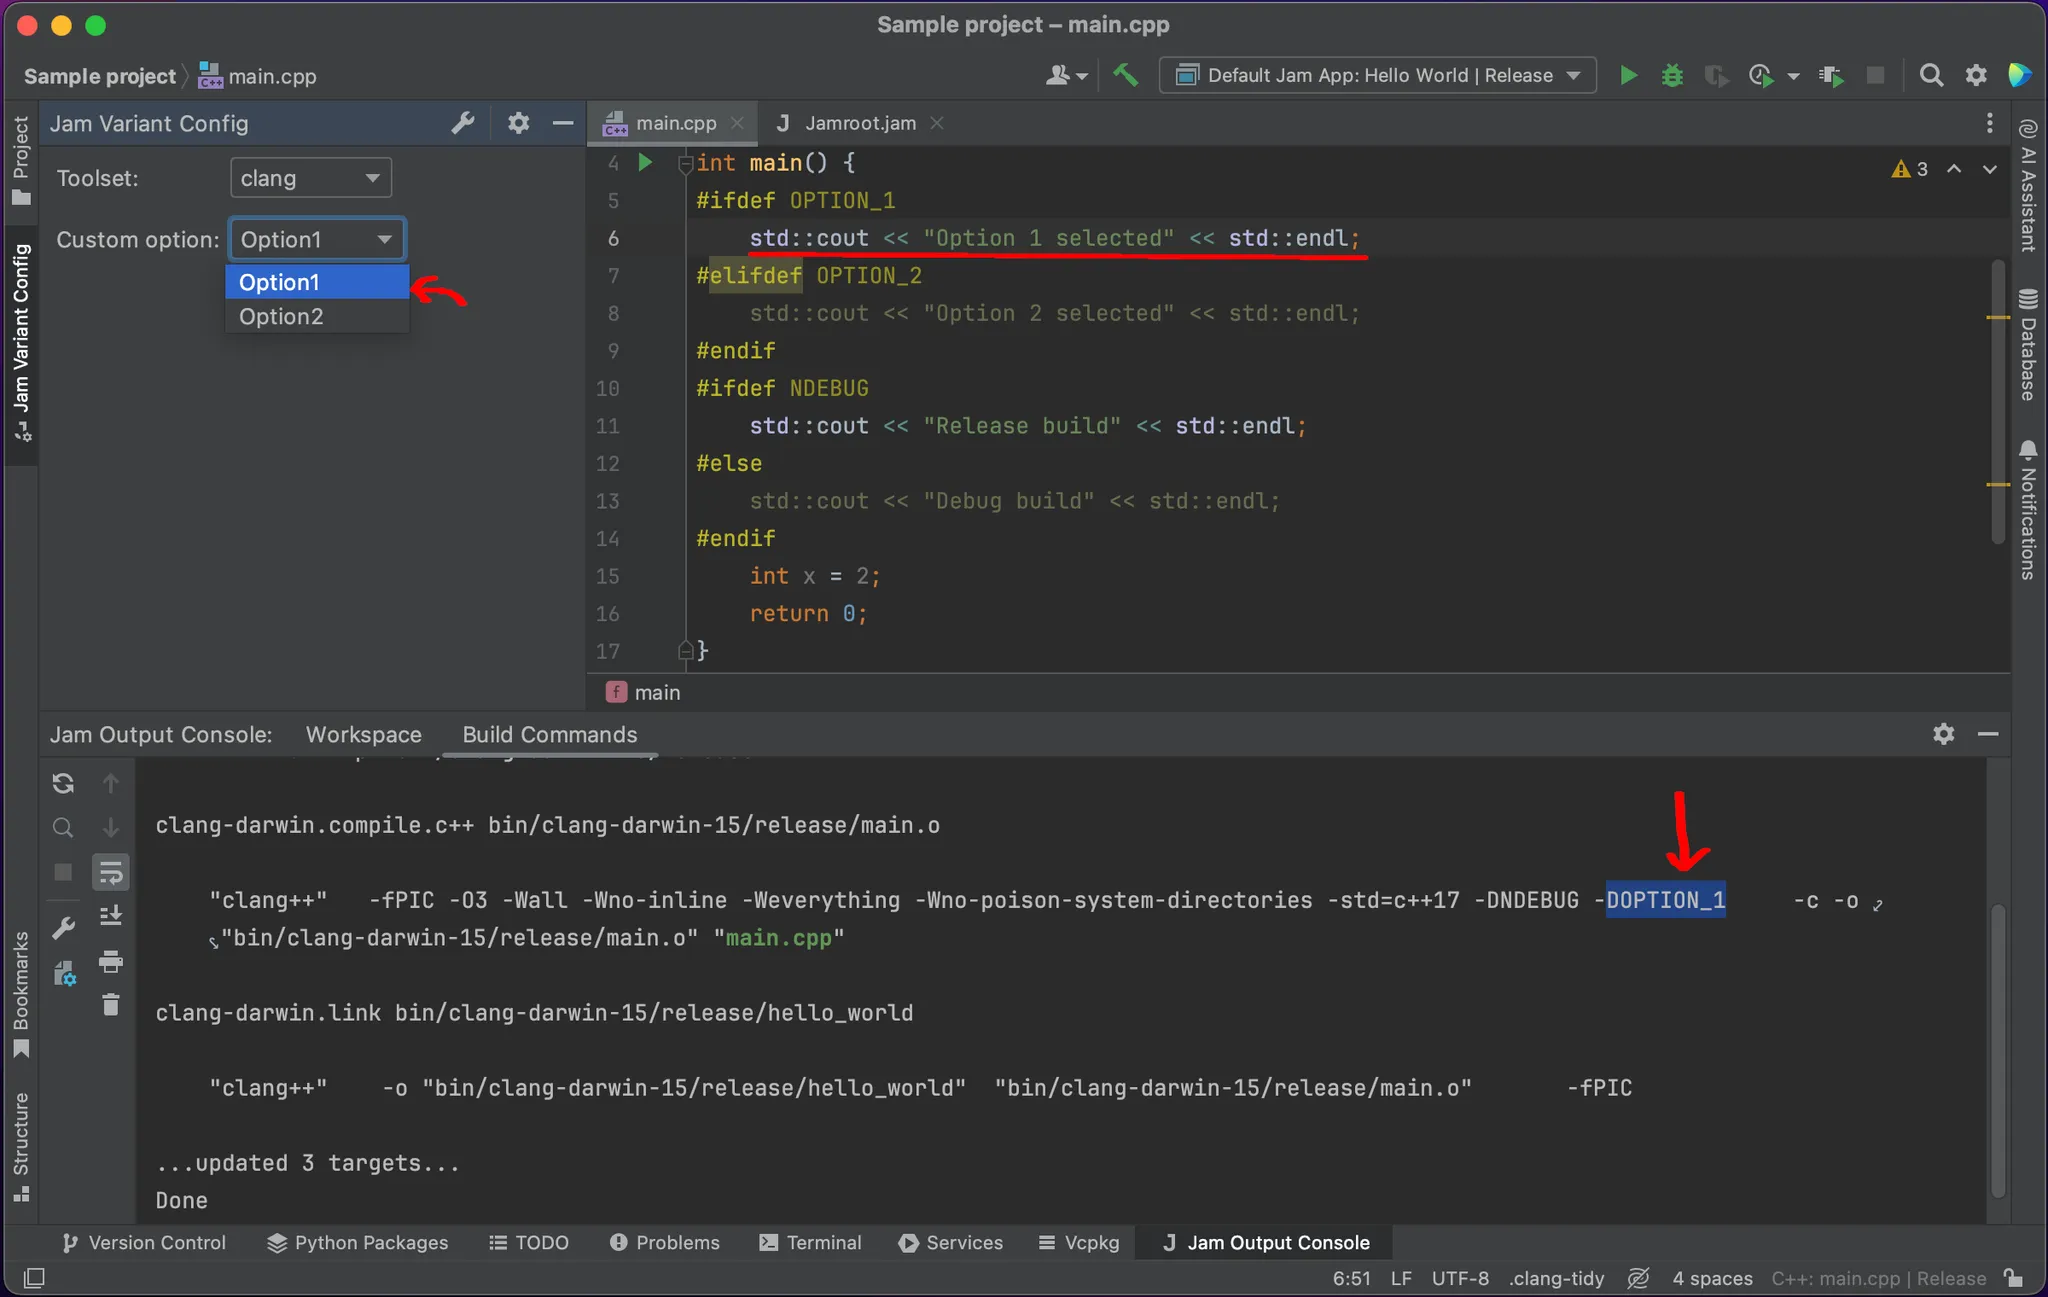Open the Services tool window
This screenshot has width=2048, height=1297.
click(x=951, y=1243)
